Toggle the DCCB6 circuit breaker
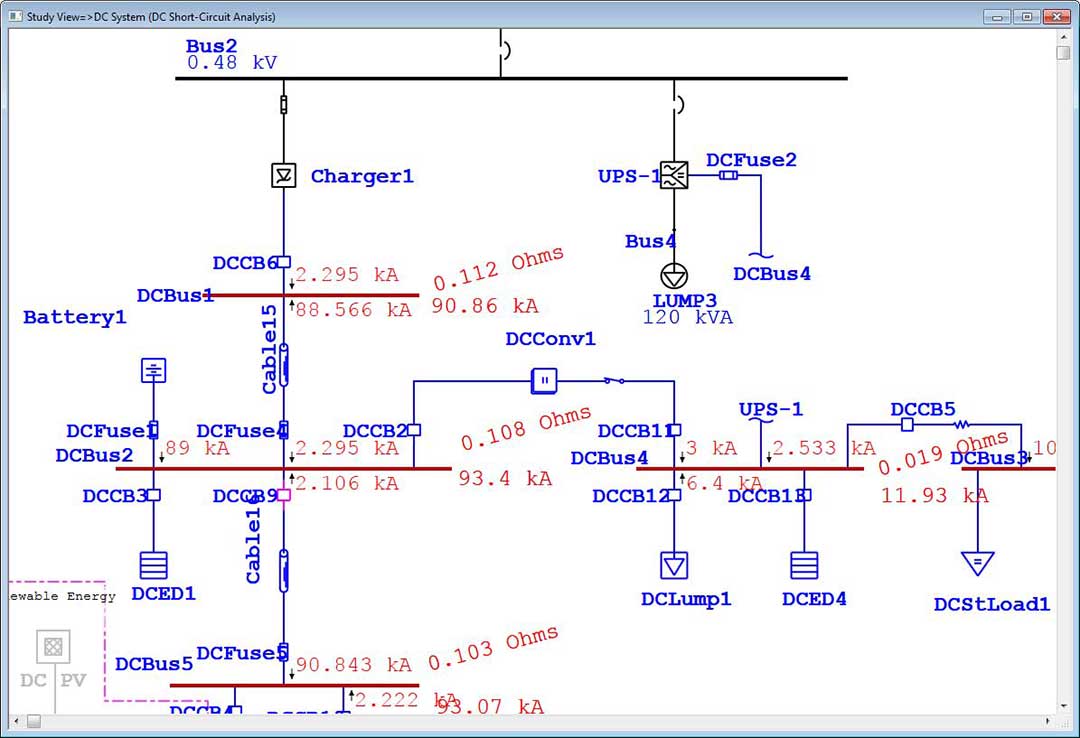Image resolution: width=1080 pixels, height=738 pixels. coord(284,262)
